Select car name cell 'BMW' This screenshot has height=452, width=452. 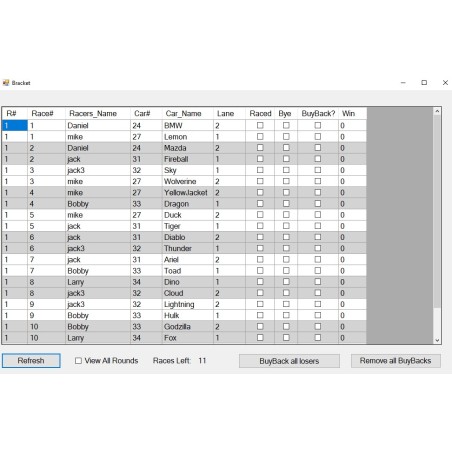click(x=188, y=125)
